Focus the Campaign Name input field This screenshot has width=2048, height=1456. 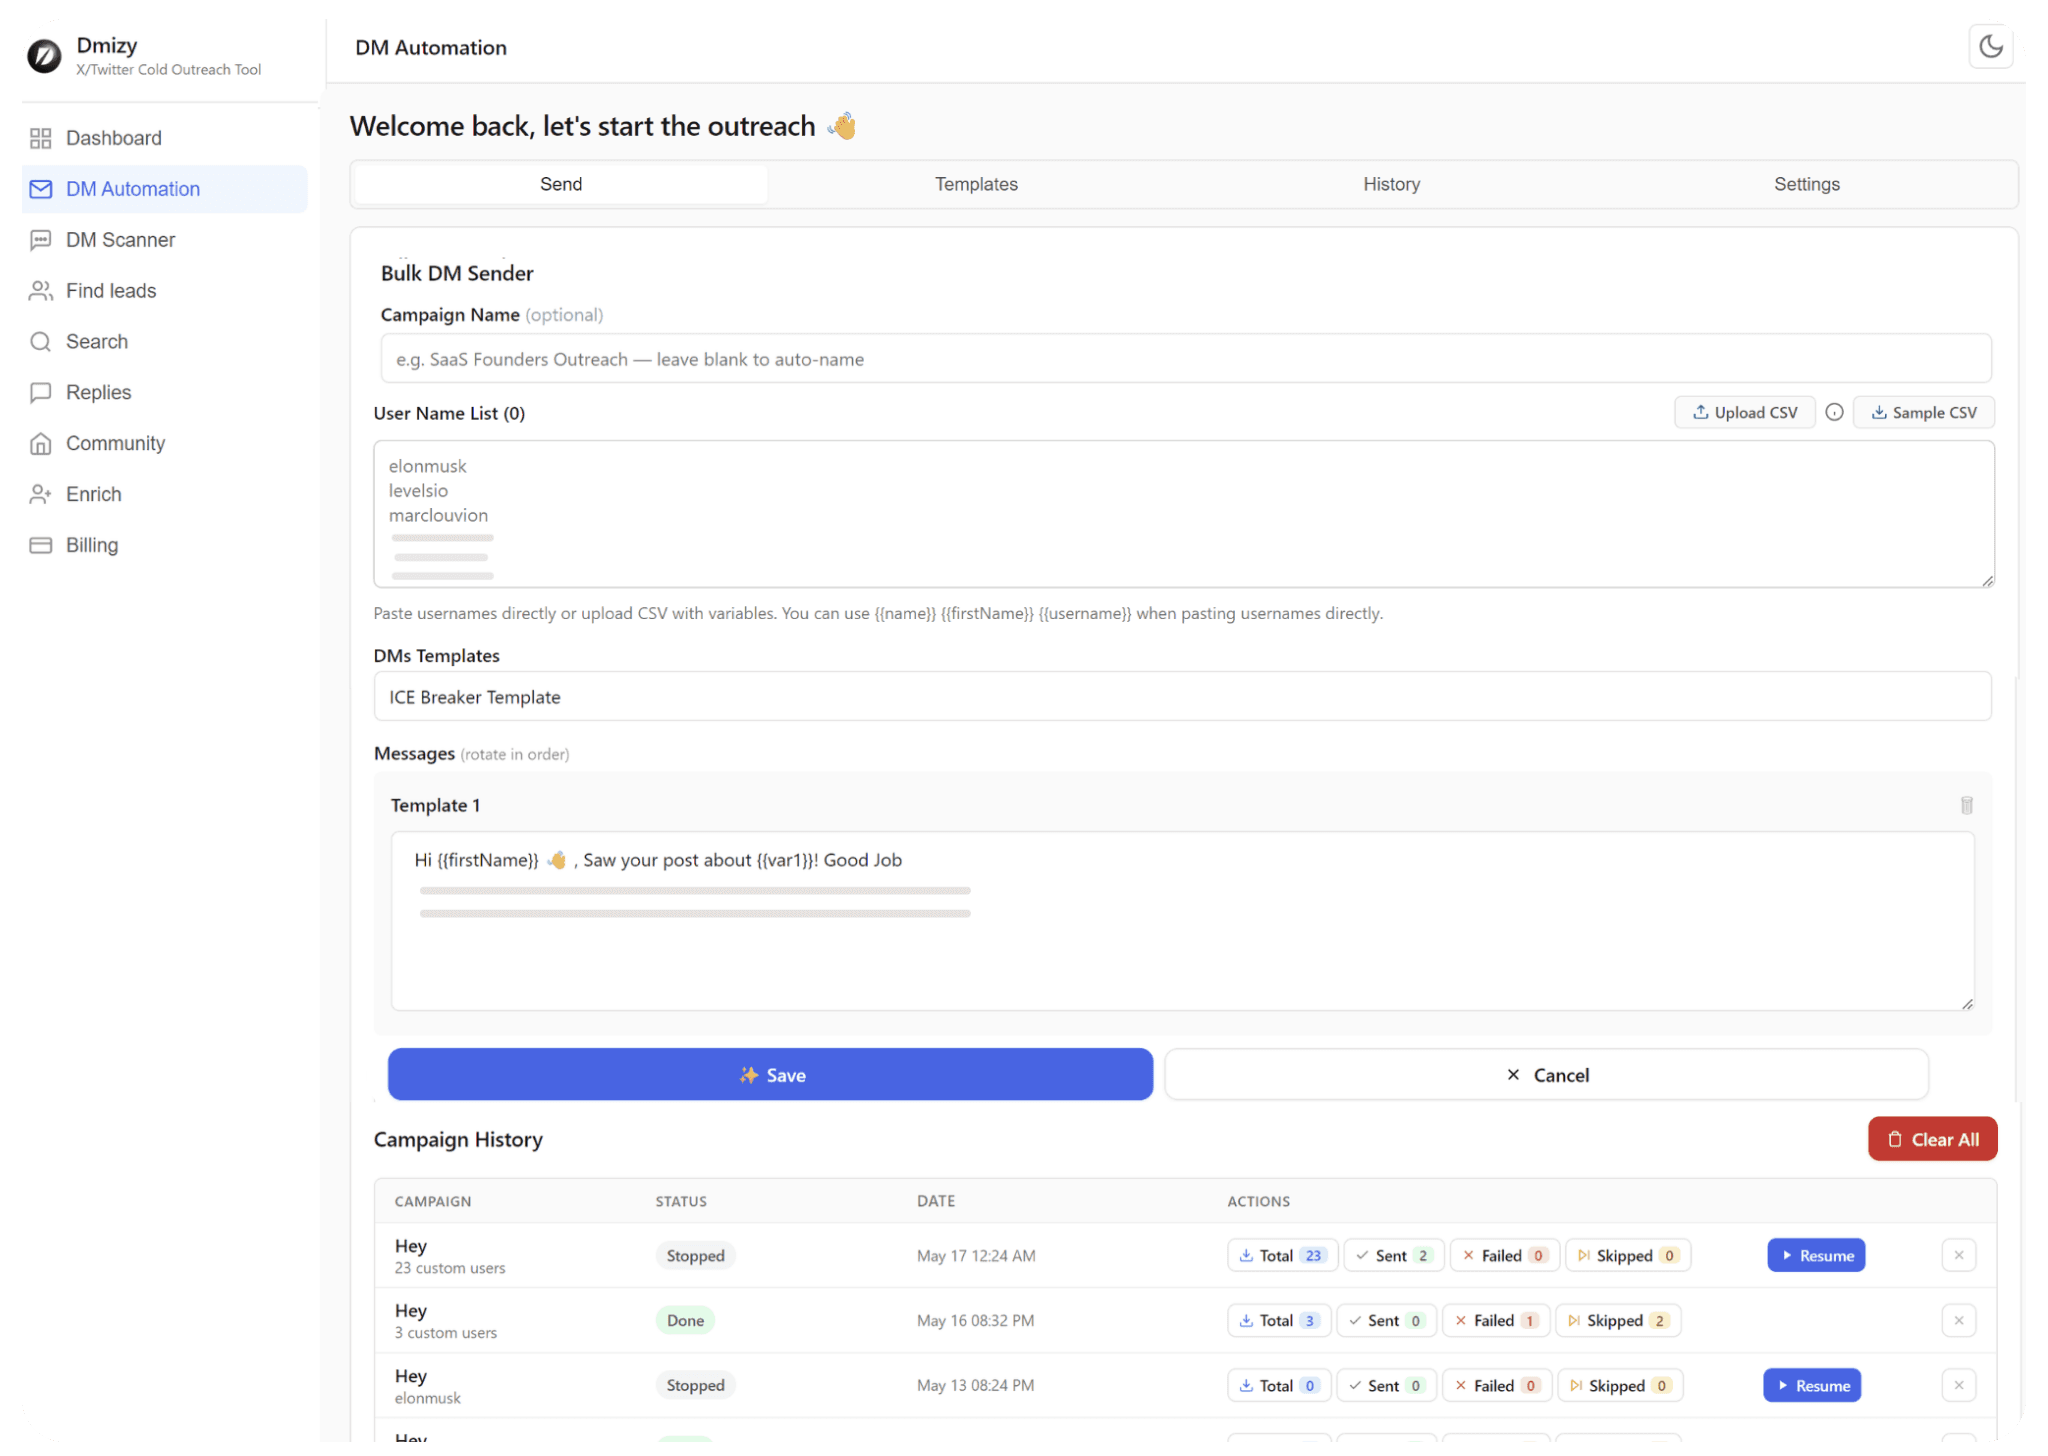(1185, 359)
